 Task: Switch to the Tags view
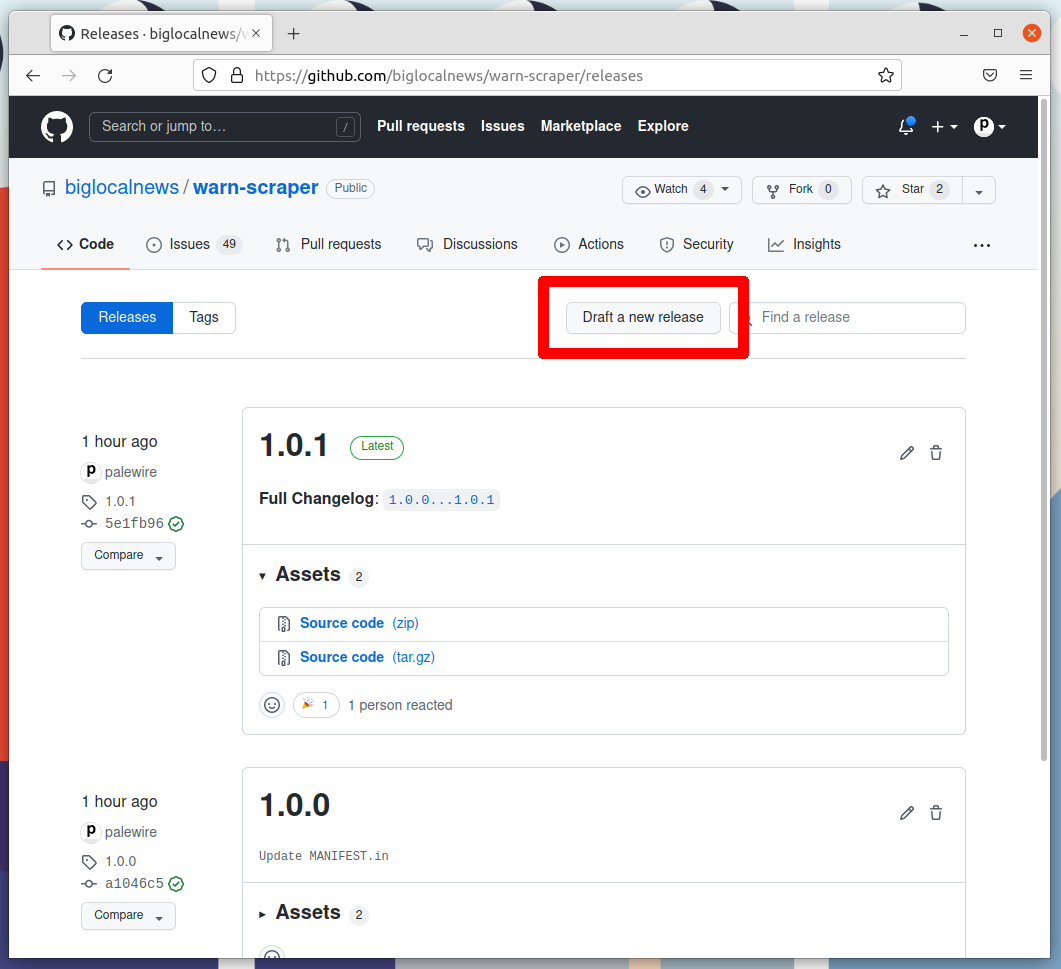[x=204, y=317]
